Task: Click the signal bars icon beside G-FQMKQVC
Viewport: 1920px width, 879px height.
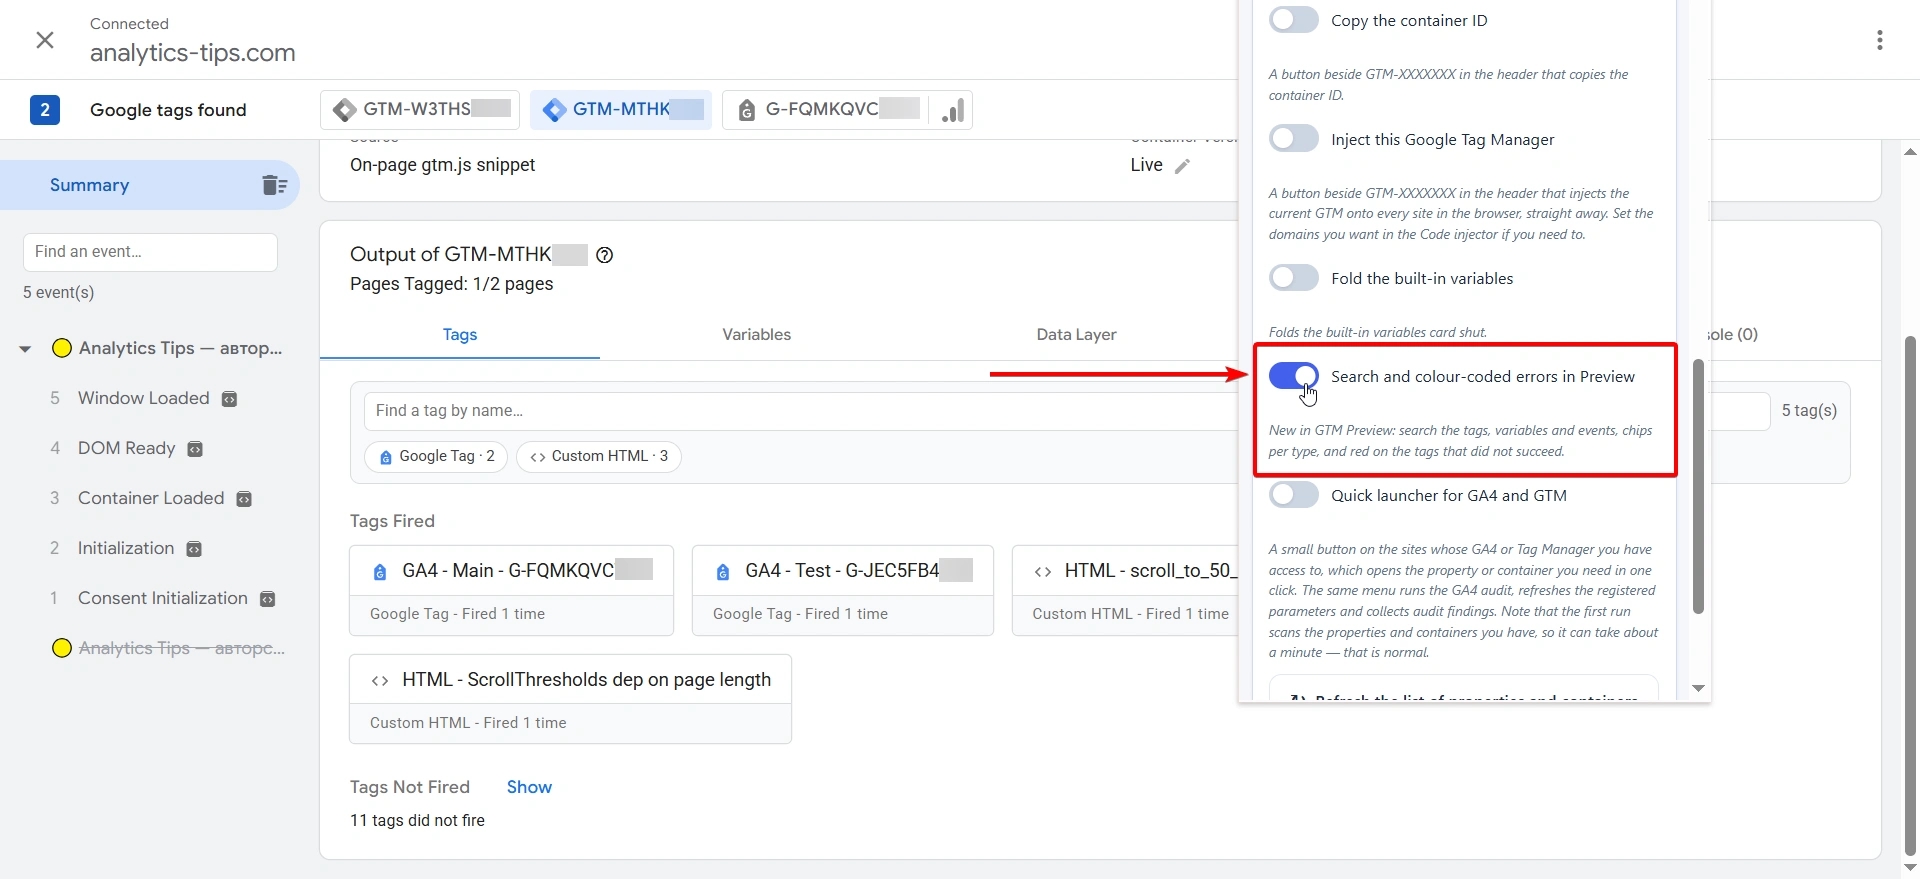Action: [953, 110]
